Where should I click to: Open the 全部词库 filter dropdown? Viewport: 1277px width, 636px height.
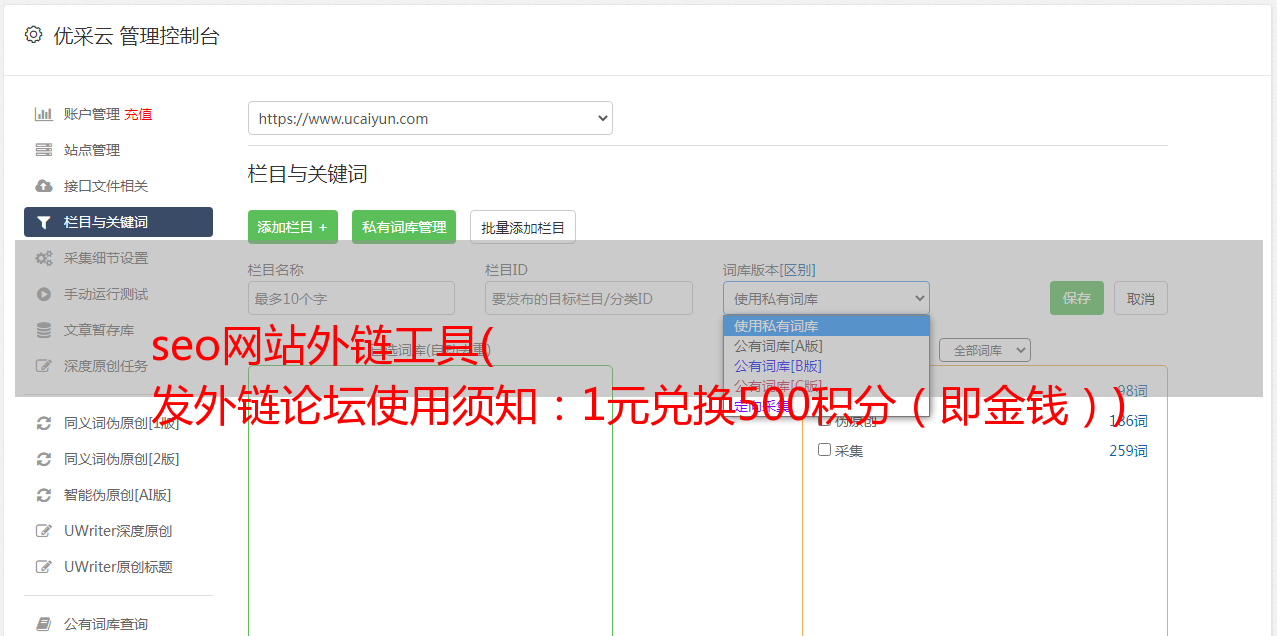984,350
